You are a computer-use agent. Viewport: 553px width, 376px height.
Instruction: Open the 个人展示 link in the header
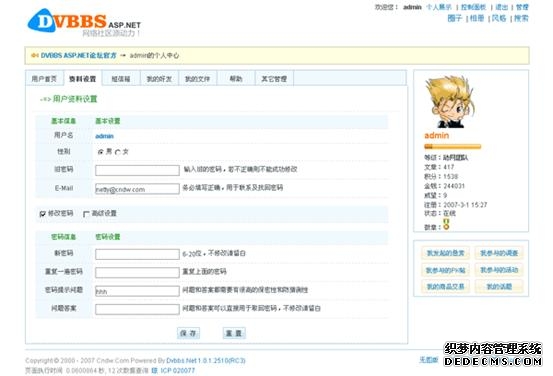point(439,7)
